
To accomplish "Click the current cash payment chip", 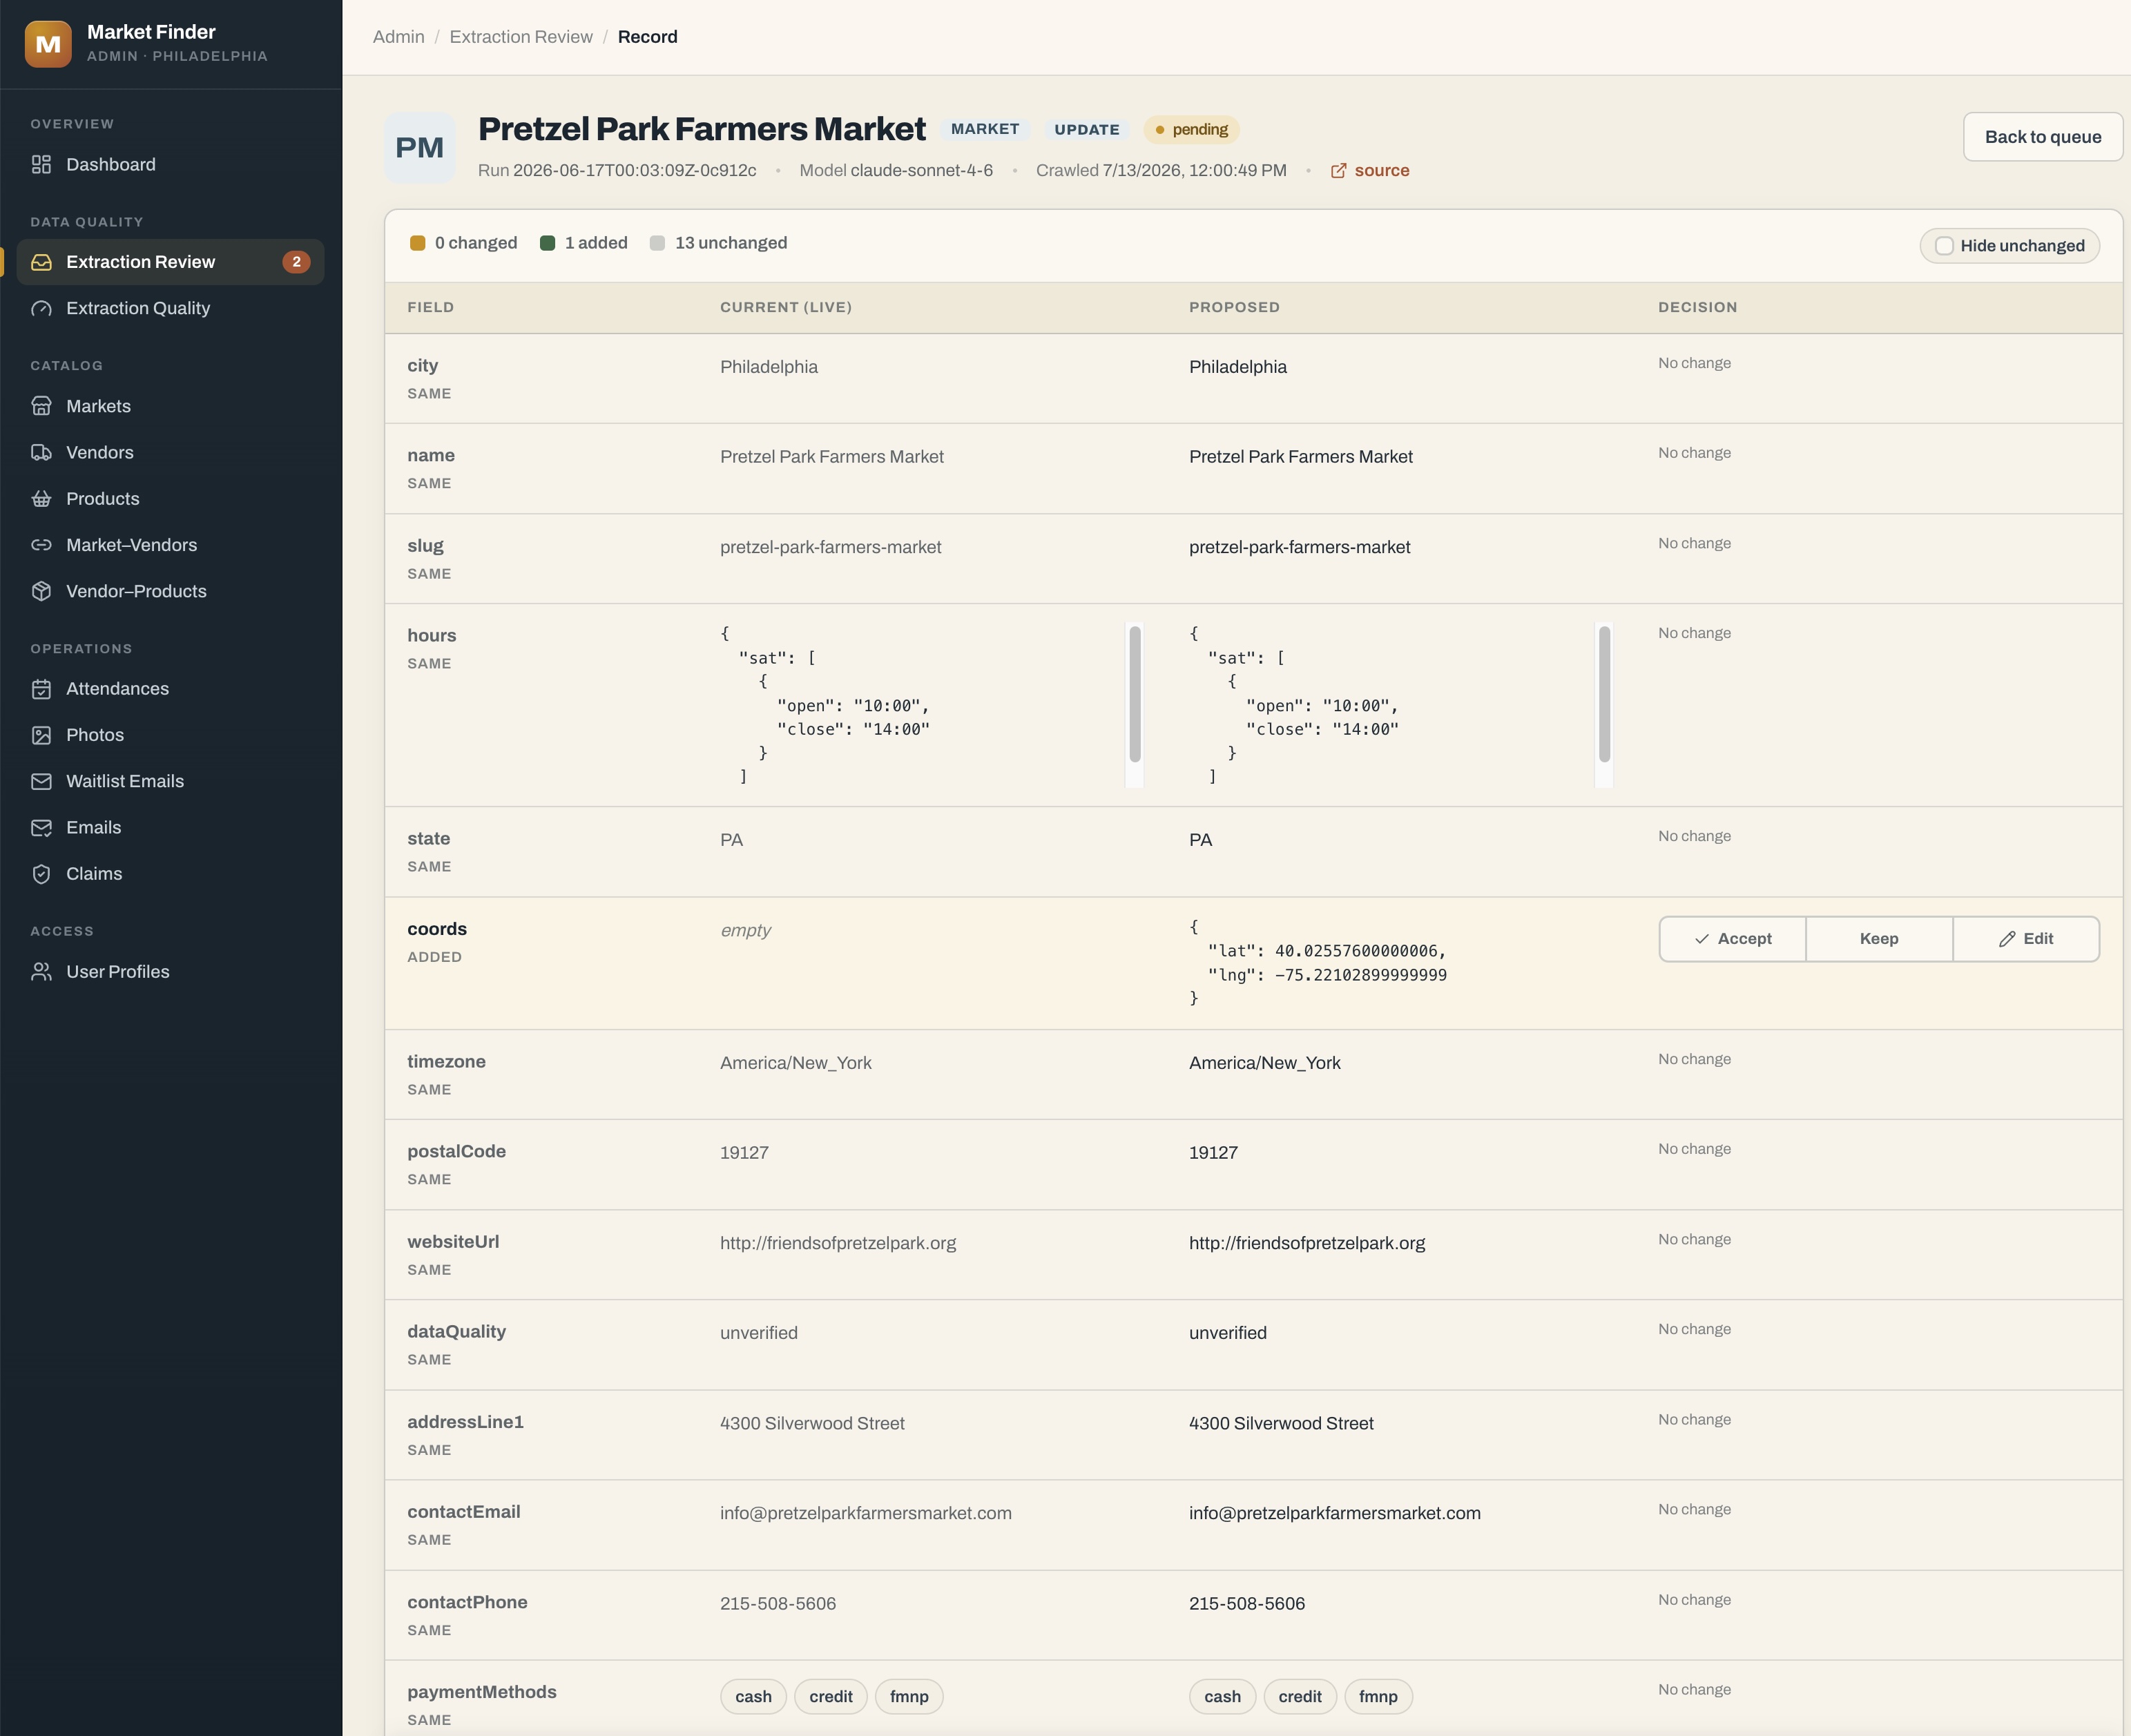I will (753, 1697).
